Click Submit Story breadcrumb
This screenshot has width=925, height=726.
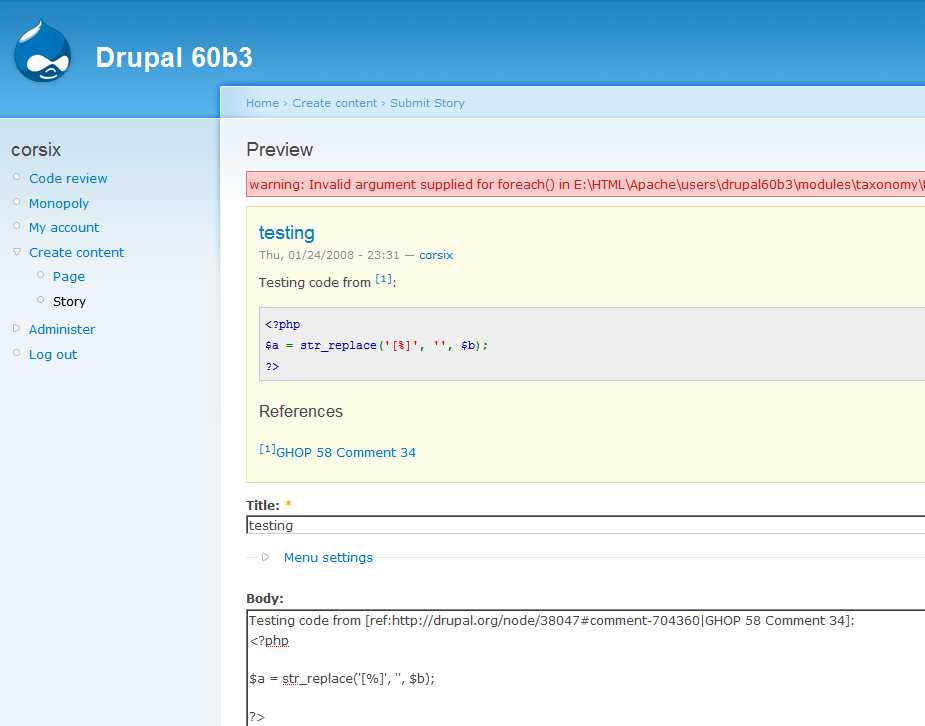427,103
